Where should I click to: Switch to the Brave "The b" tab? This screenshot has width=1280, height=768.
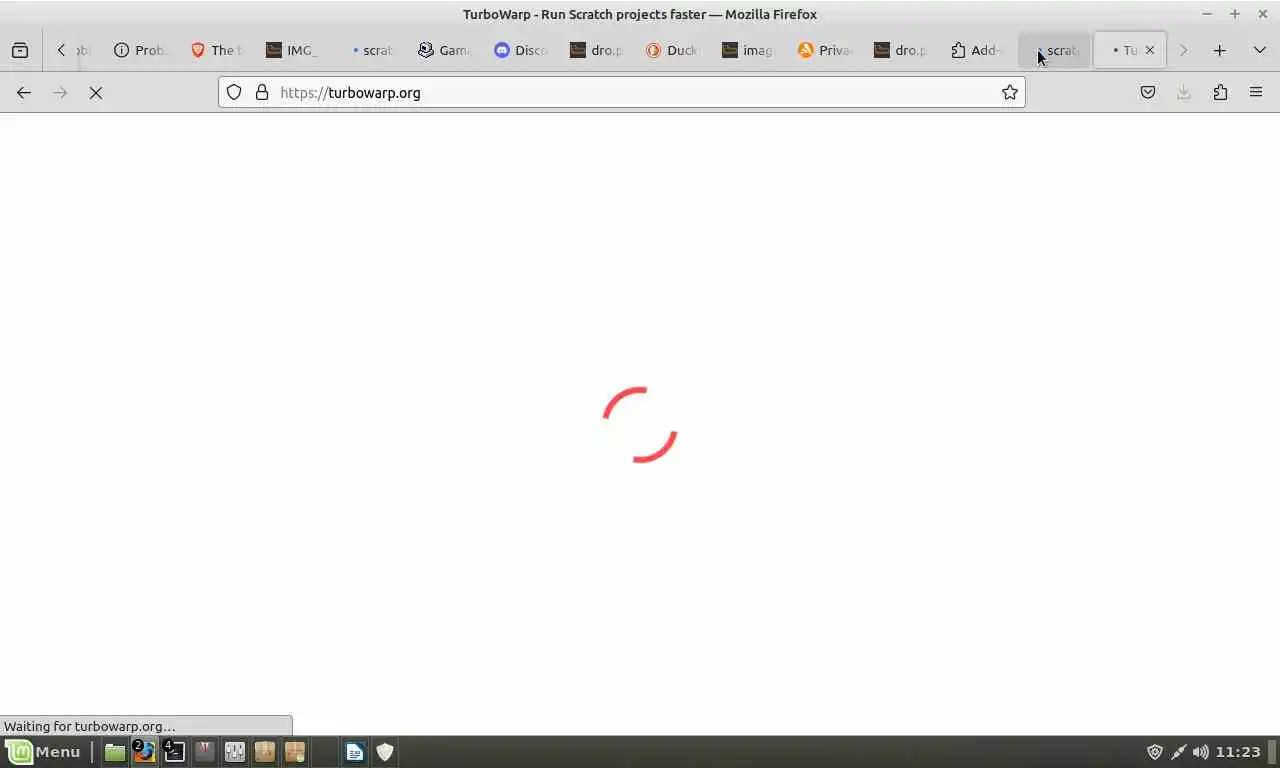pyautogui.click(x=215, y=50)
